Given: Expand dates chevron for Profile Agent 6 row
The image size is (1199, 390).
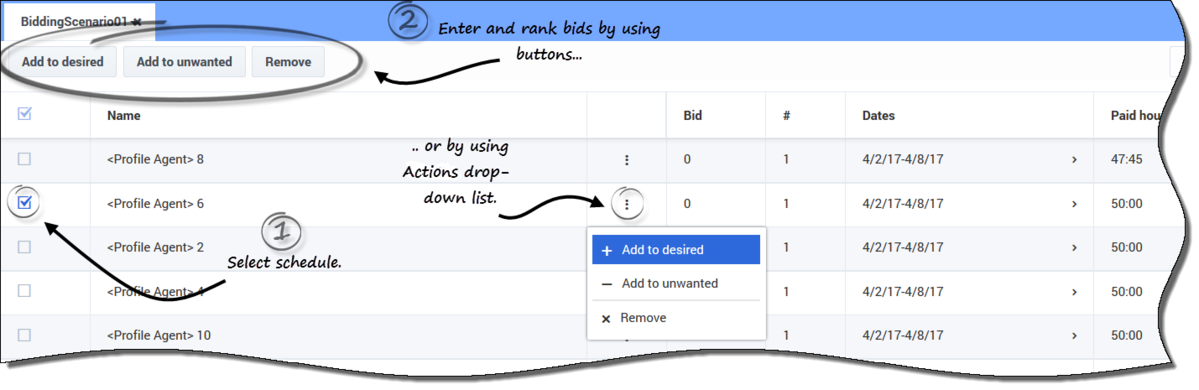Looking at the screenshot, I should point(1074,204).
